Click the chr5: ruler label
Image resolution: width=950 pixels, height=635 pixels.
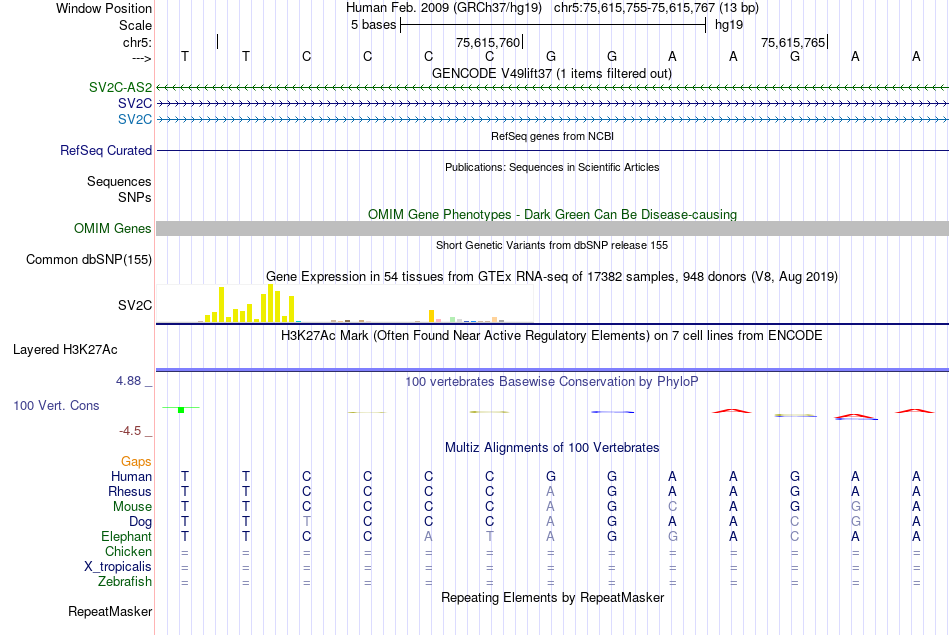[137, 42]
